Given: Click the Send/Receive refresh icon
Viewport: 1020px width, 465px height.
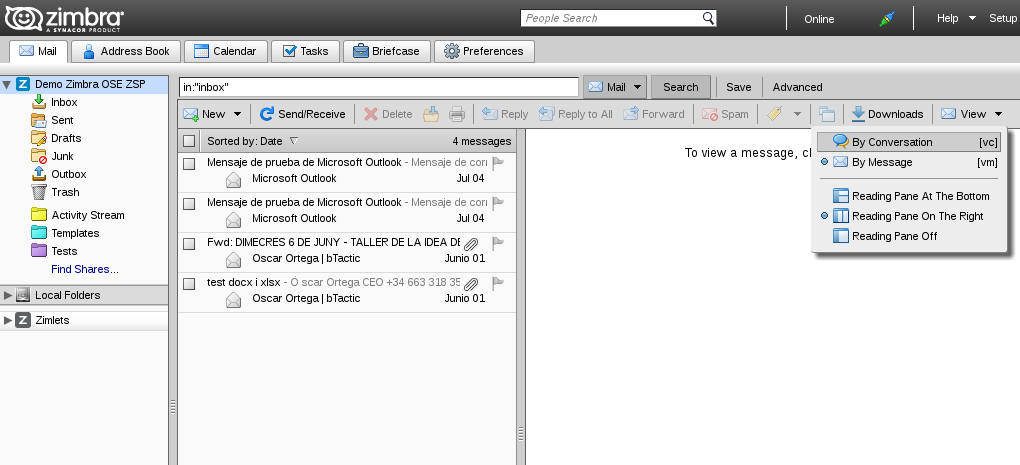Looking at the screenshot, I should coord(267,114).
